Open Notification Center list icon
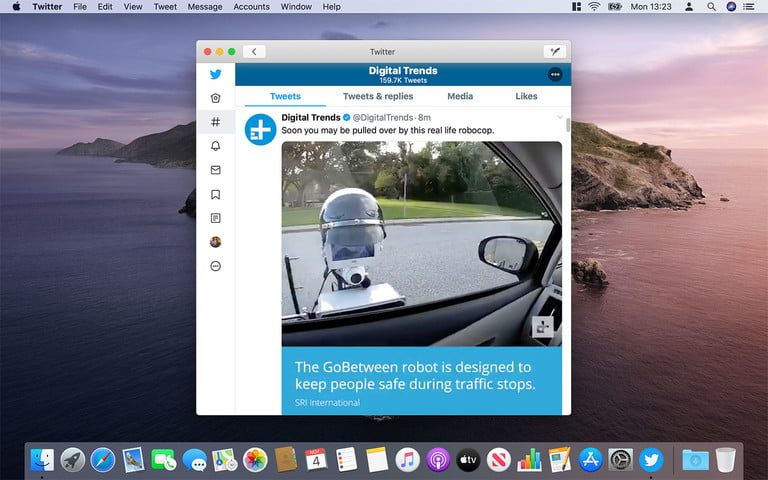768x480 pixels. pyautogui.click(x=748, y=7)
